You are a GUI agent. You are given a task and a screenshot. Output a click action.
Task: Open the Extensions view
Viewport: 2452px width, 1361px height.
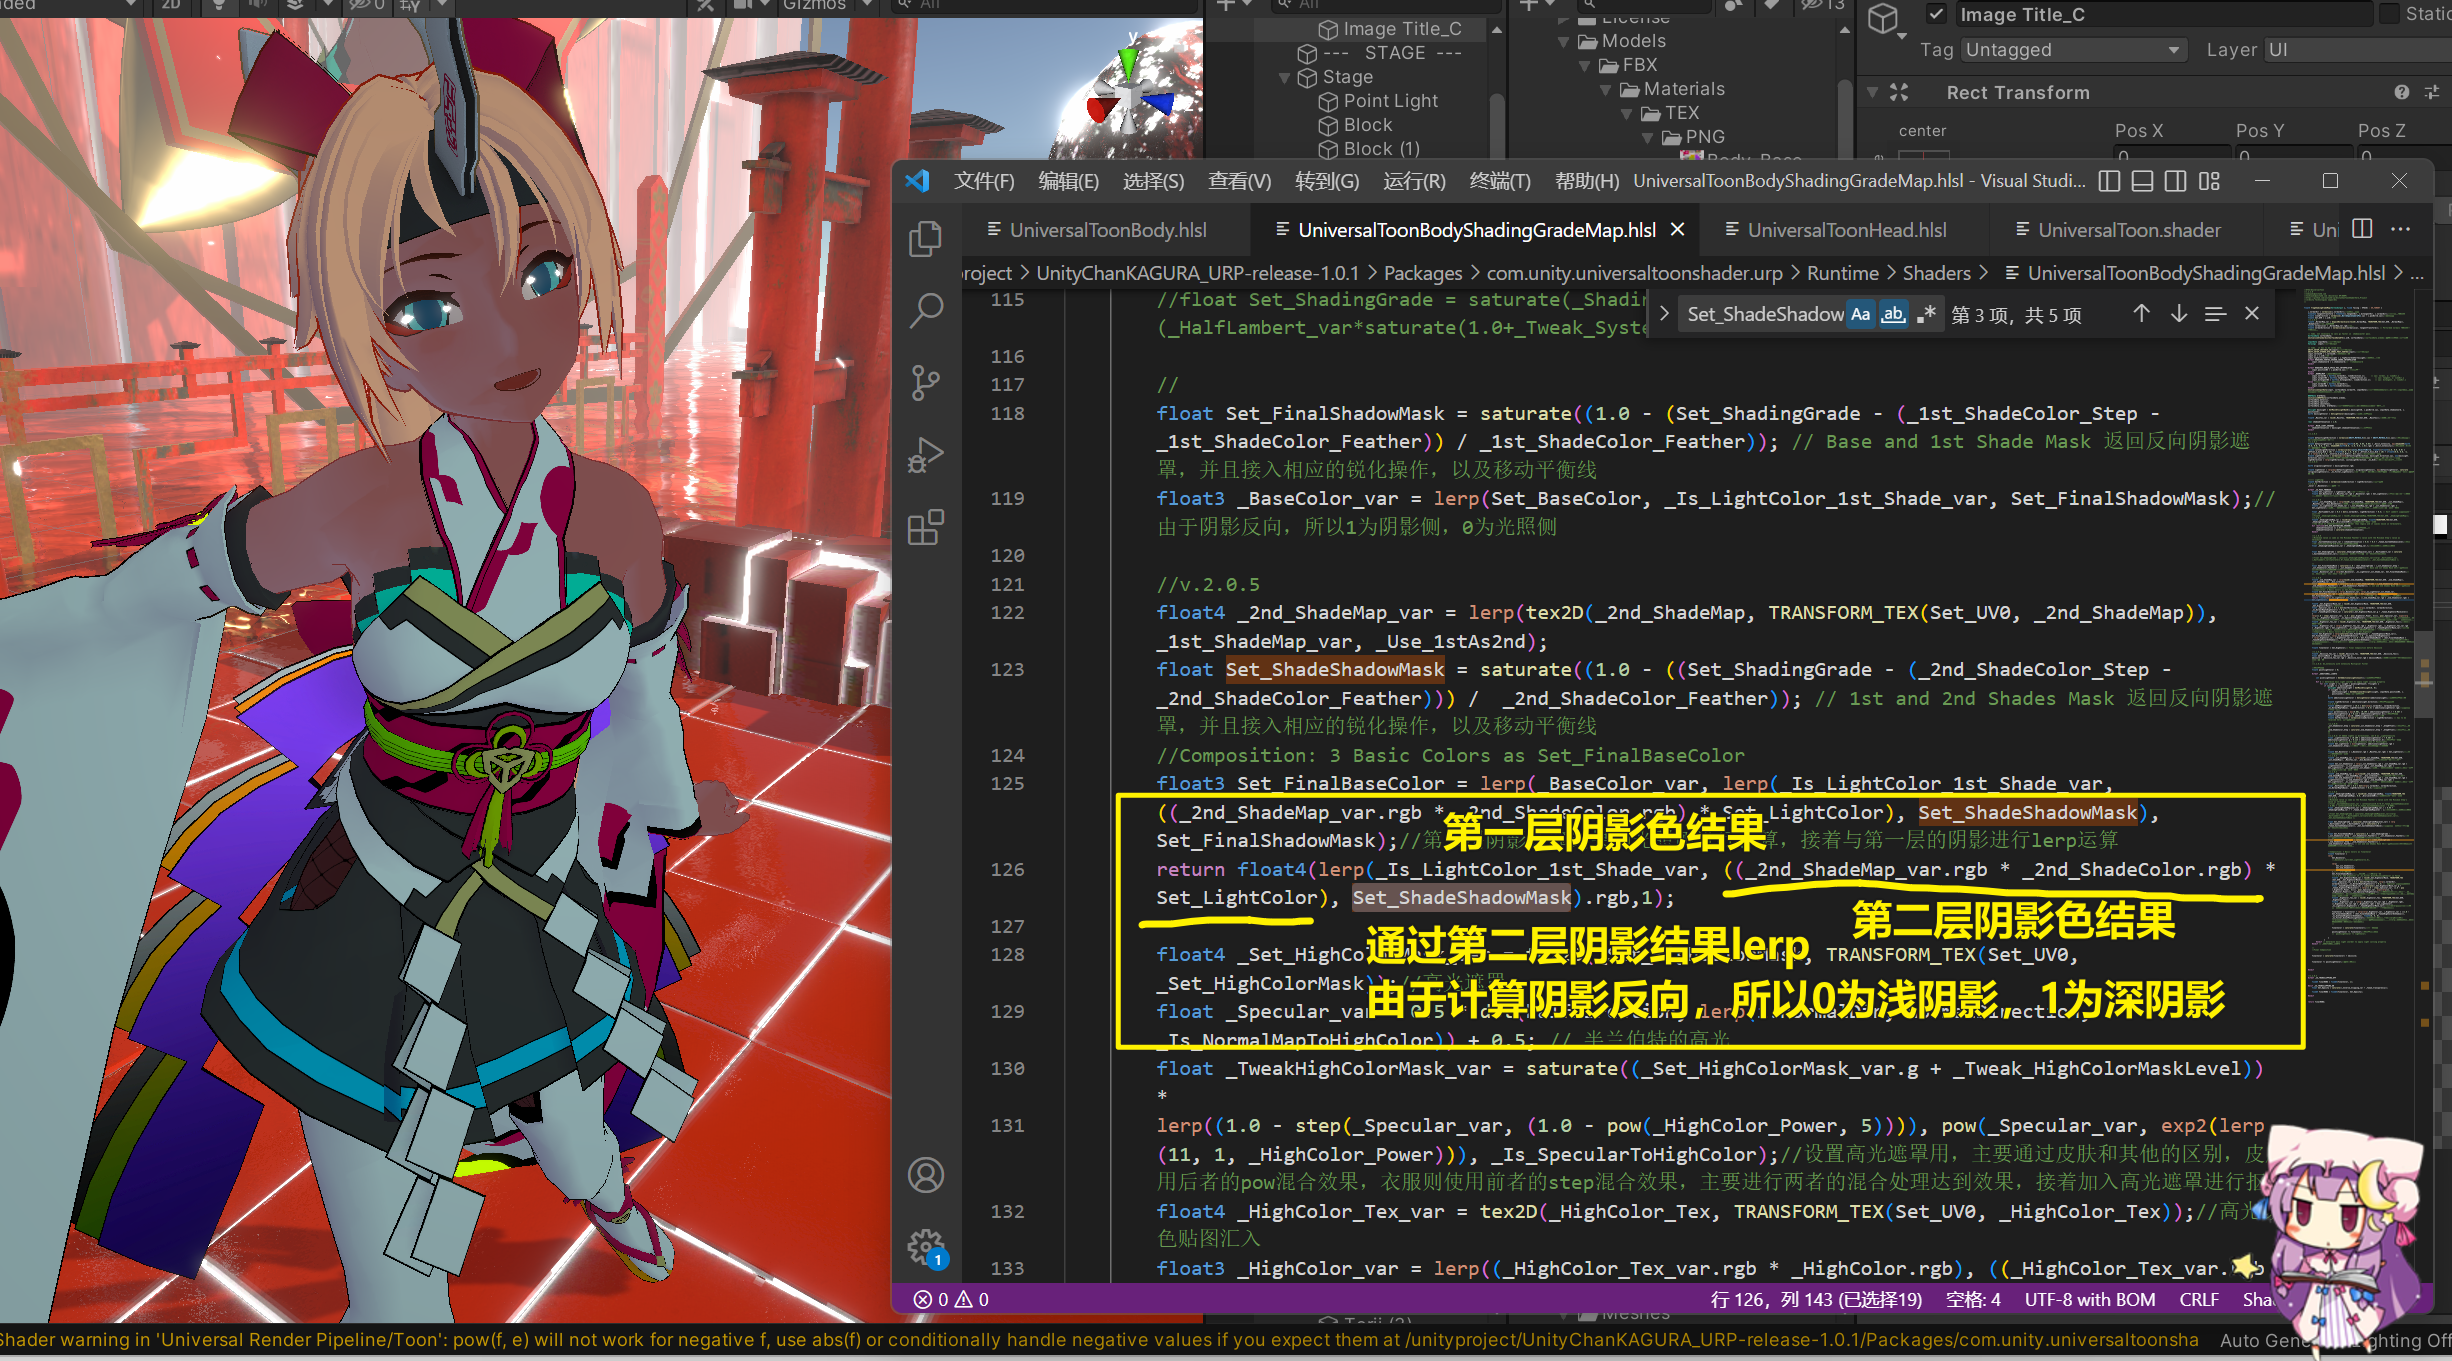click(925, 527)
